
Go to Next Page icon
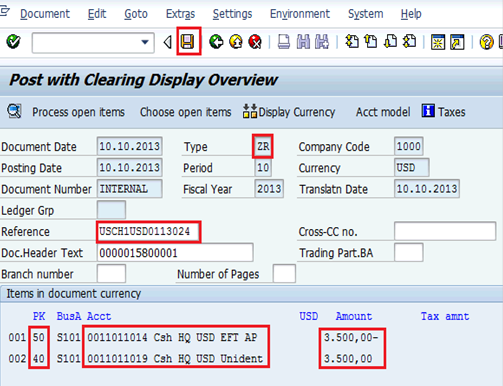[x=390, y=42]
